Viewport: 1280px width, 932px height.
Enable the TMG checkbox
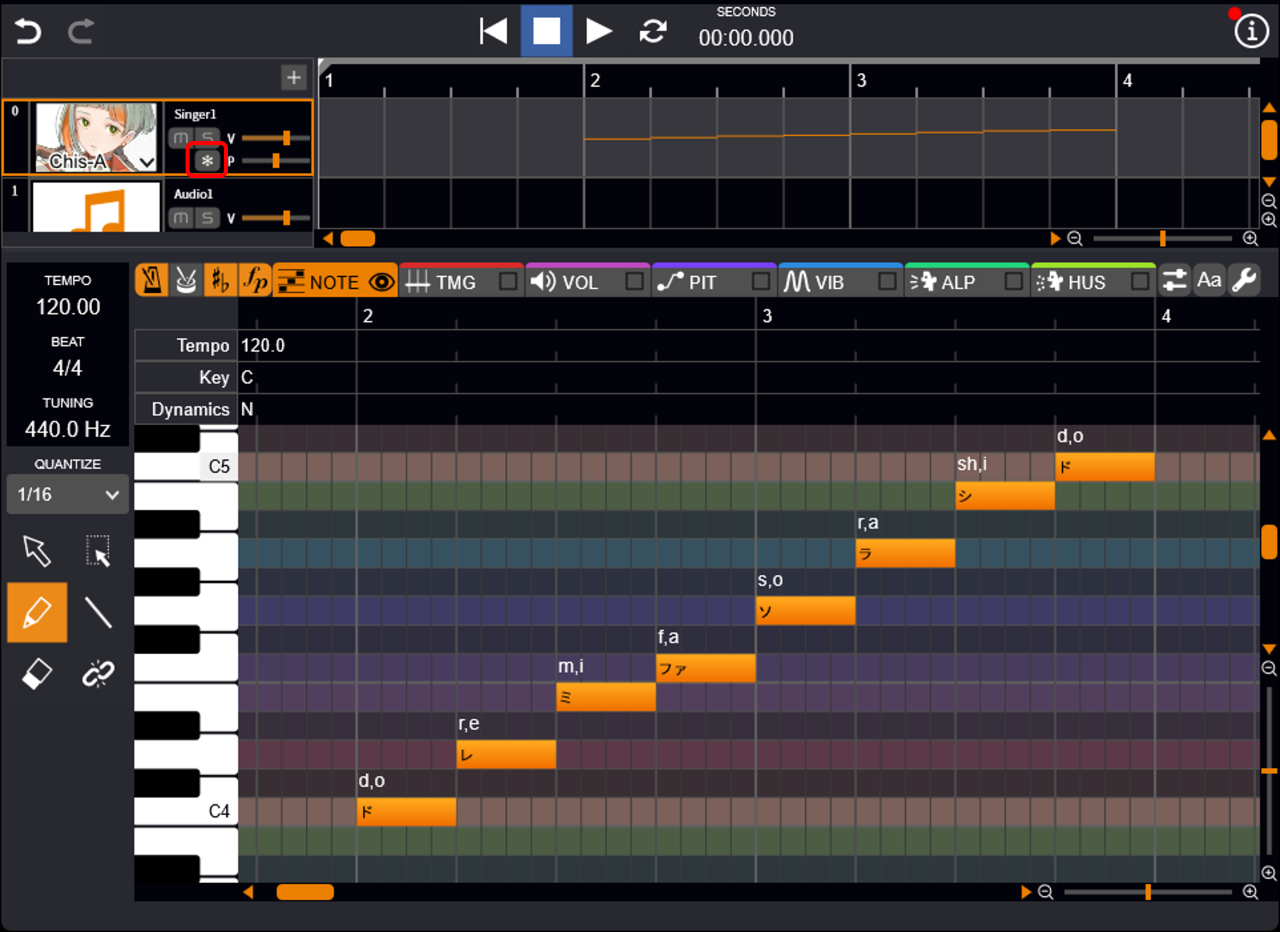click(508, 282)
